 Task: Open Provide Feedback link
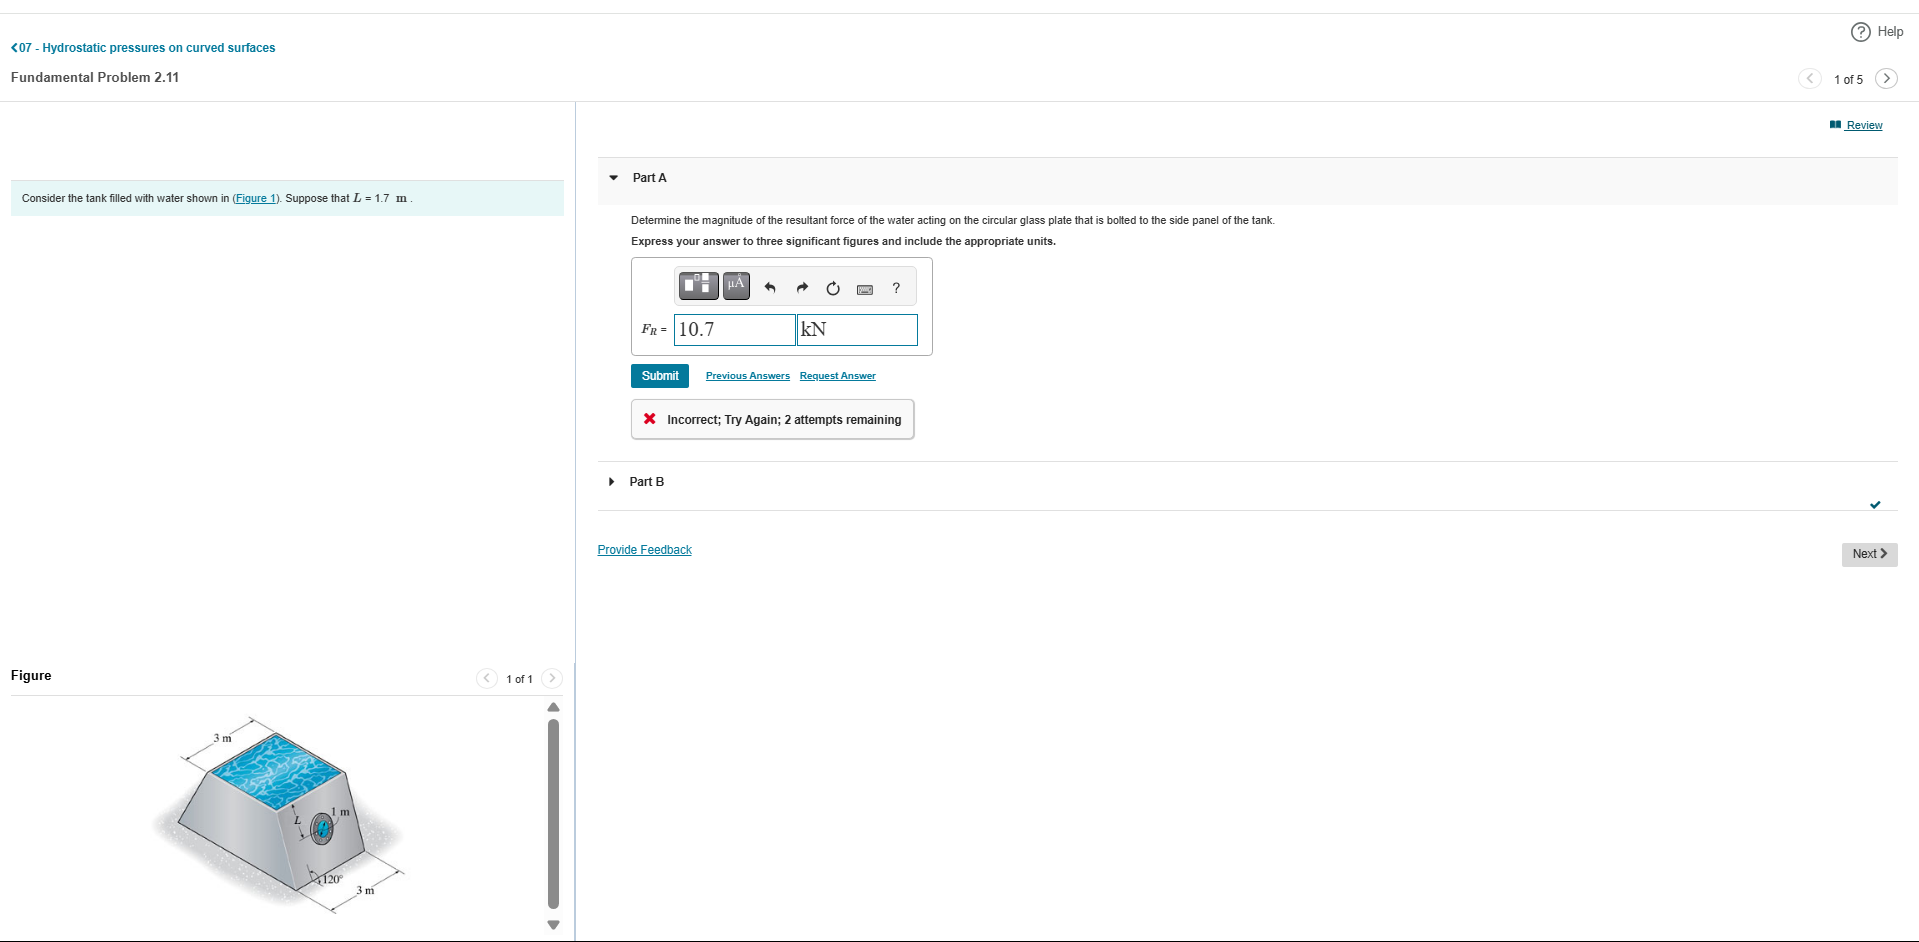tap(645, 550)
